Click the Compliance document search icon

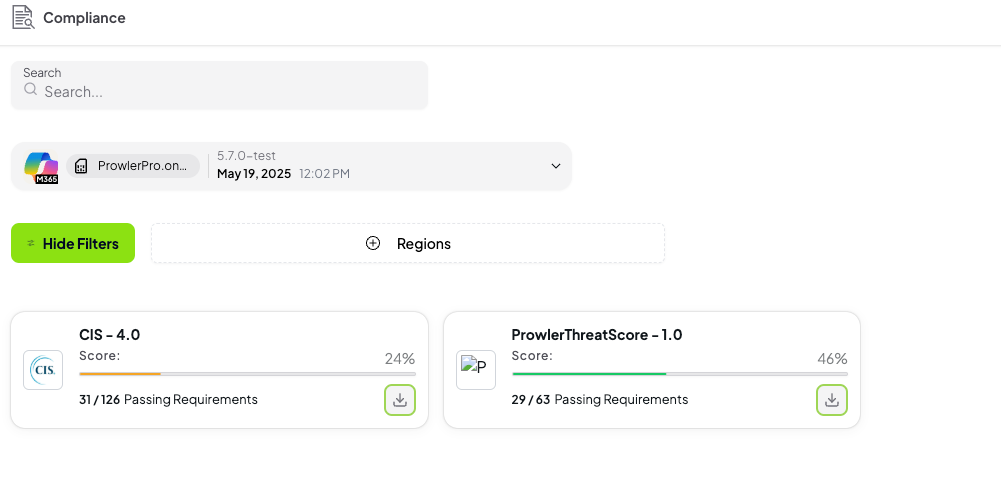pos(23,17)
